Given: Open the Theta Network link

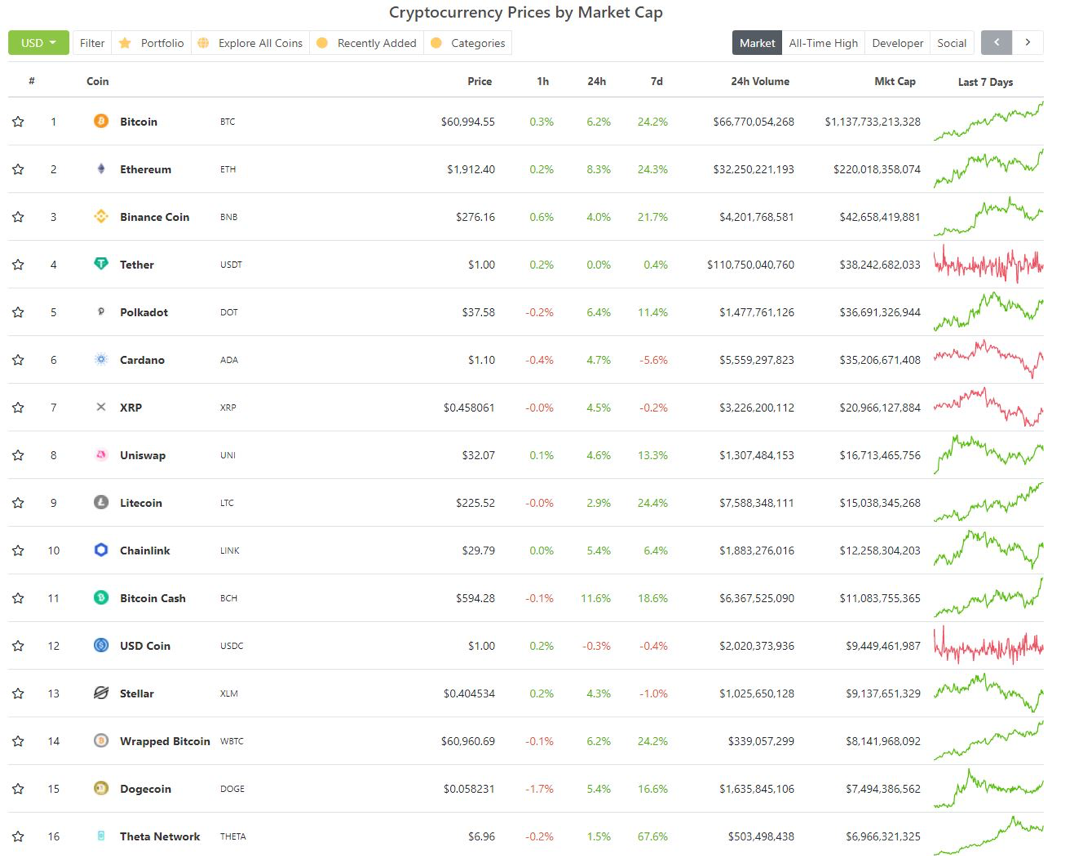Looking at the screenshot, I should coord(160,836).
